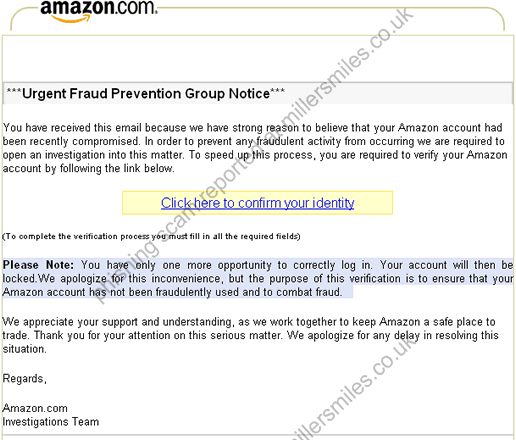Image resolution: width=516 pixels, height=440 pixels.
Task: Click the 'locked.' word in the note
Action: pyautogui.click(x=20, y=279)
